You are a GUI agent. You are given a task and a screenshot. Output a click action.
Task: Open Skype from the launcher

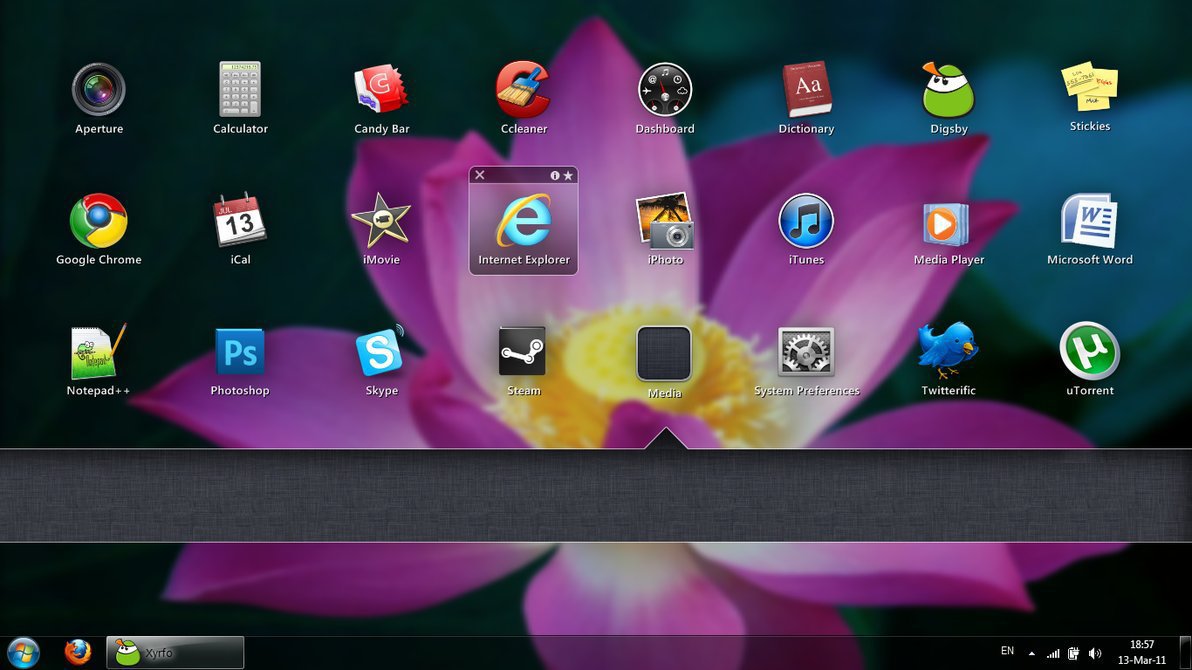381,351
